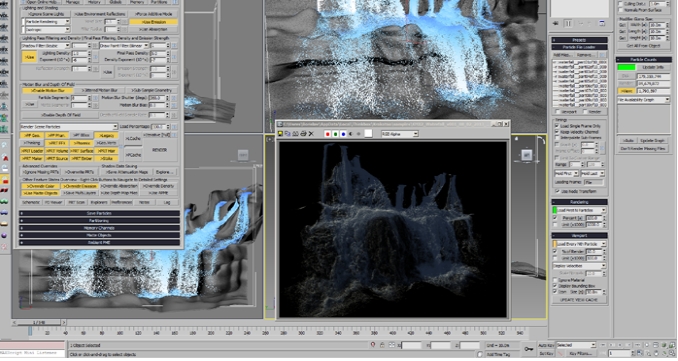Toggle Interpolate Sub-Frames checkbox
The image size is (678, 361).
(557, 137)
